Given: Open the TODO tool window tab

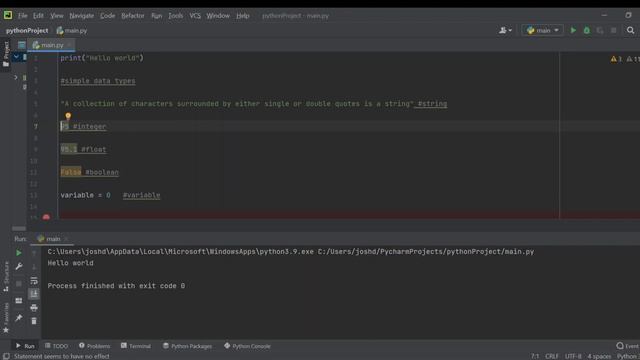Looking at the screenshot, I should click(56, 346).
